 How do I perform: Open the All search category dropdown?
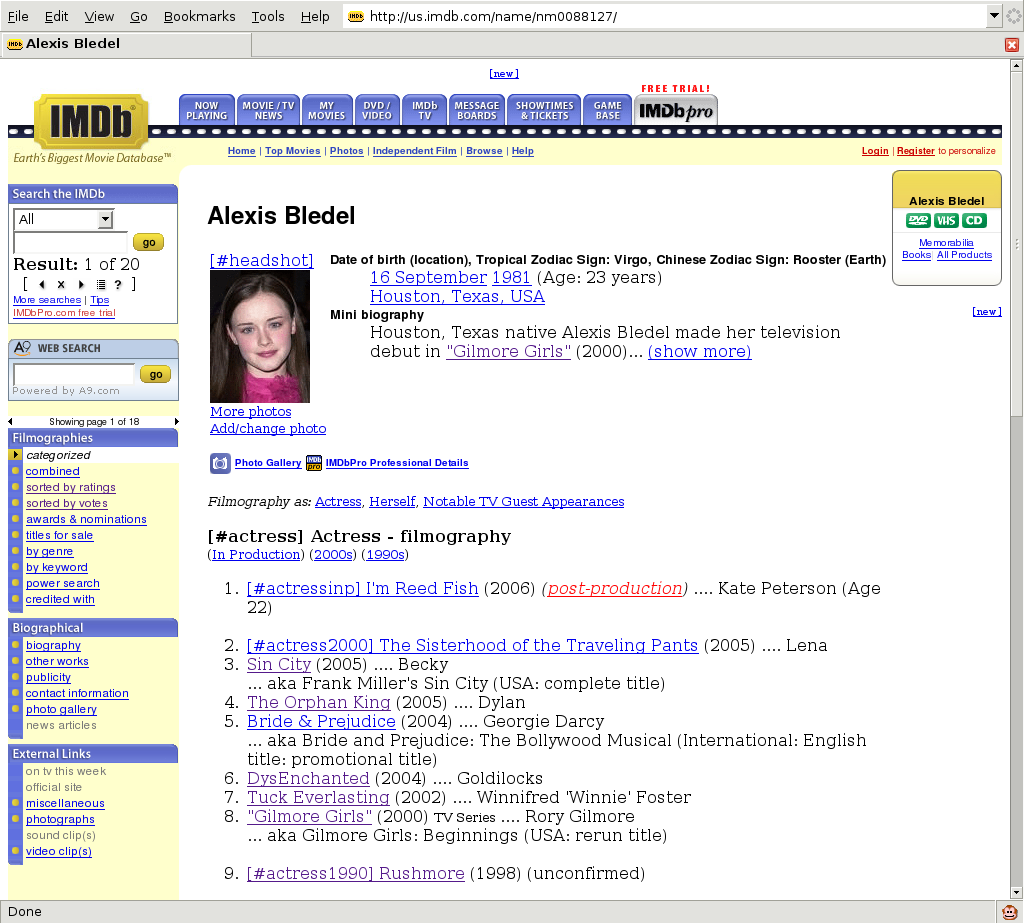pyautogui.click(x=63, y=219)
